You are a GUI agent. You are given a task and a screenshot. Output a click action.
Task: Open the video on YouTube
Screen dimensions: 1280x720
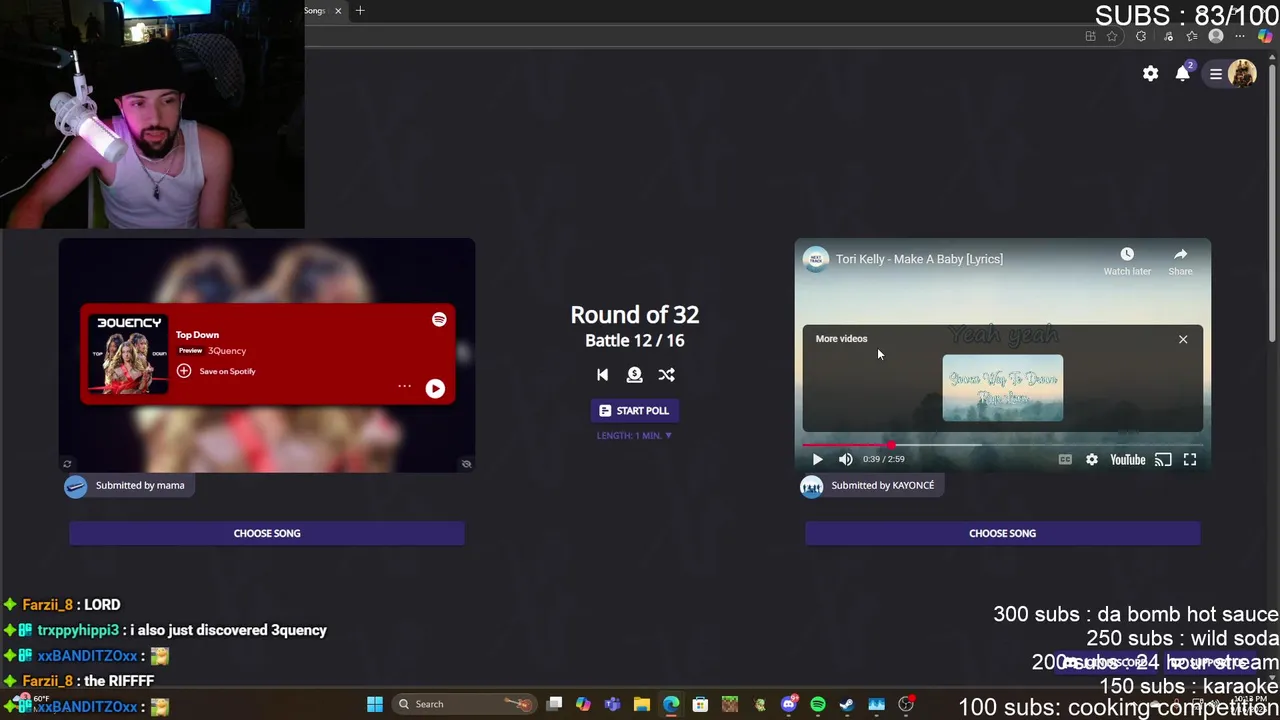point(1128,460)
